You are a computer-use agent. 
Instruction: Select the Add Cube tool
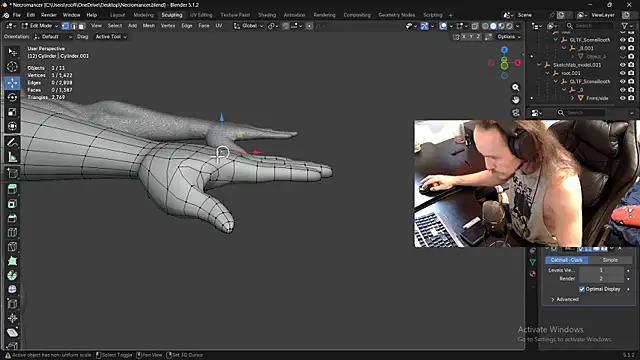point(12,173)
